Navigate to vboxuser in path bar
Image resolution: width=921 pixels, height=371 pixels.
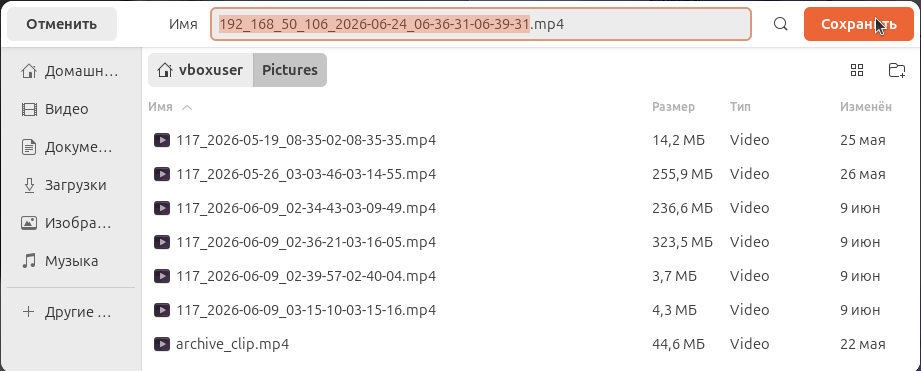click(x=201, y=70)
